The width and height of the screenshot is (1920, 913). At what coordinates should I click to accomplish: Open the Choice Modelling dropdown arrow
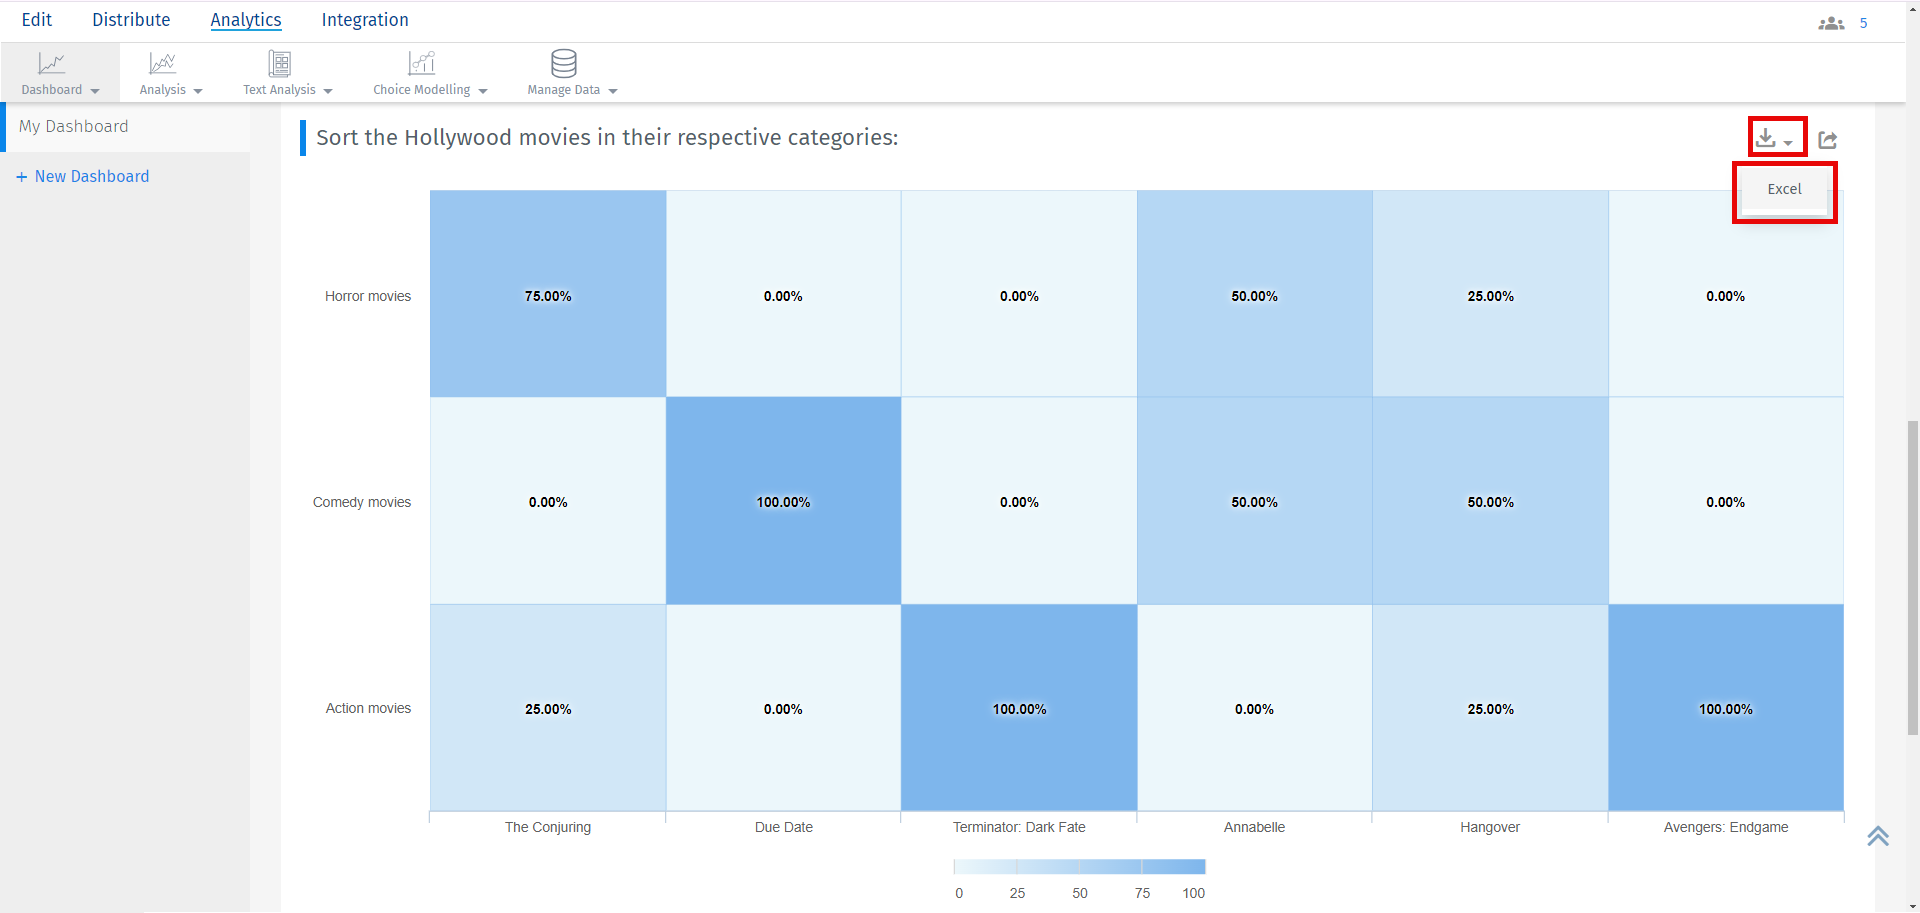pyautogui.click(x=483, y=91)
